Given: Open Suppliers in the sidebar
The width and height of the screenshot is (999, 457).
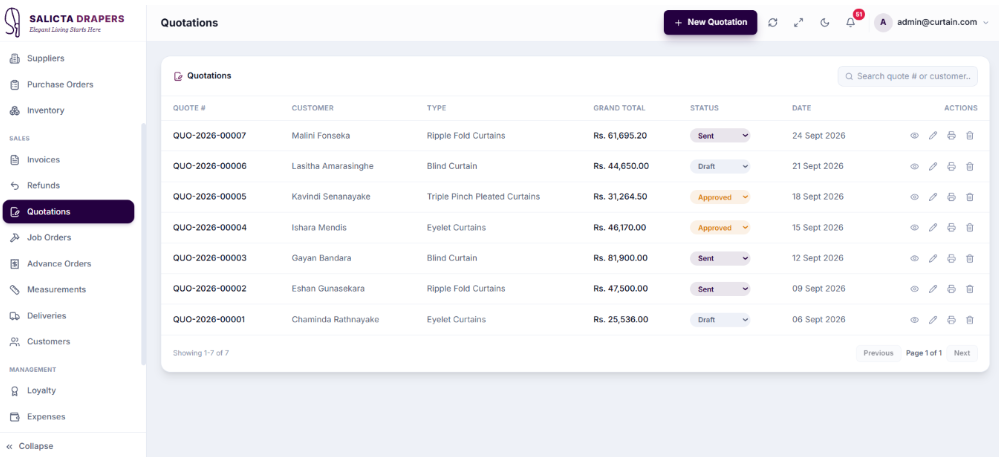Looking at the screenshot, I should [x=68, y=59].
